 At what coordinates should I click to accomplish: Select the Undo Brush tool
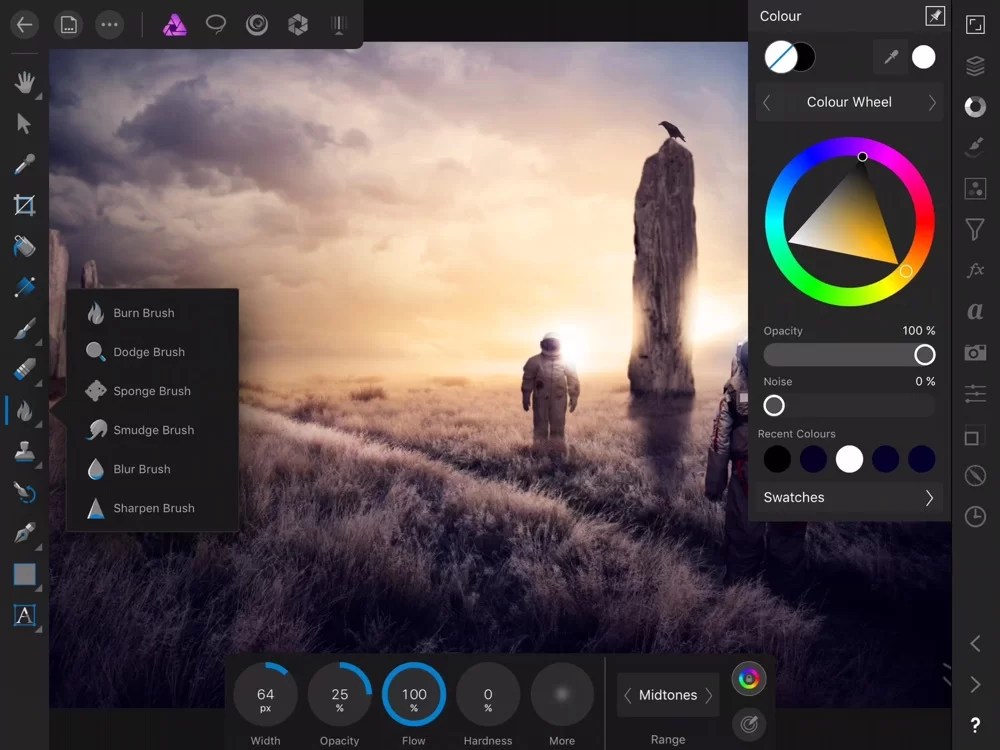coord(24,492)
